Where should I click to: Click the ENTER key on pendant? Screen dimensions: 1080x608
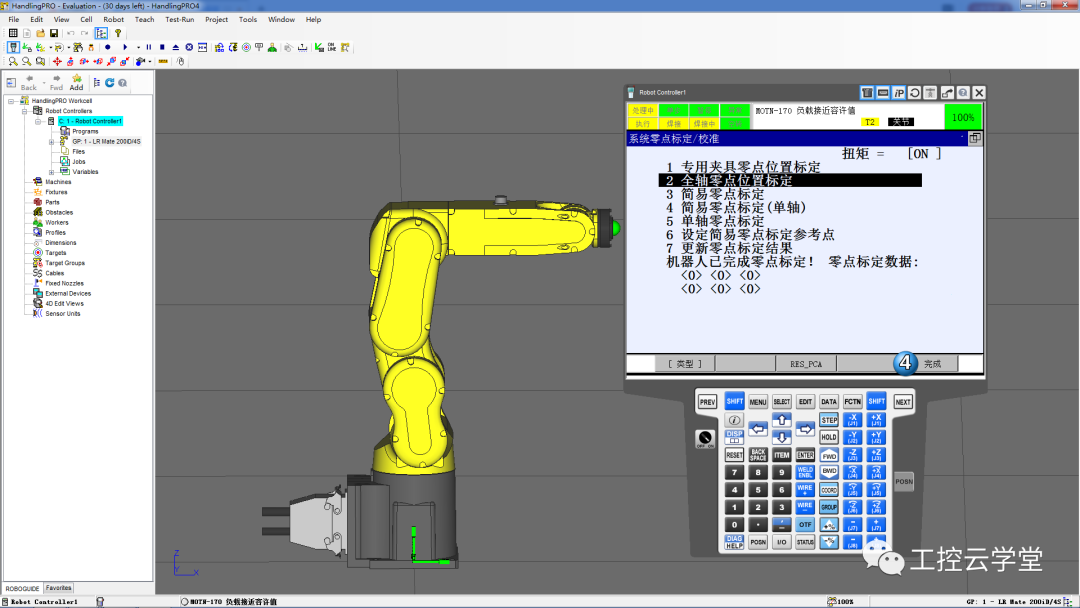pos(804,455)
